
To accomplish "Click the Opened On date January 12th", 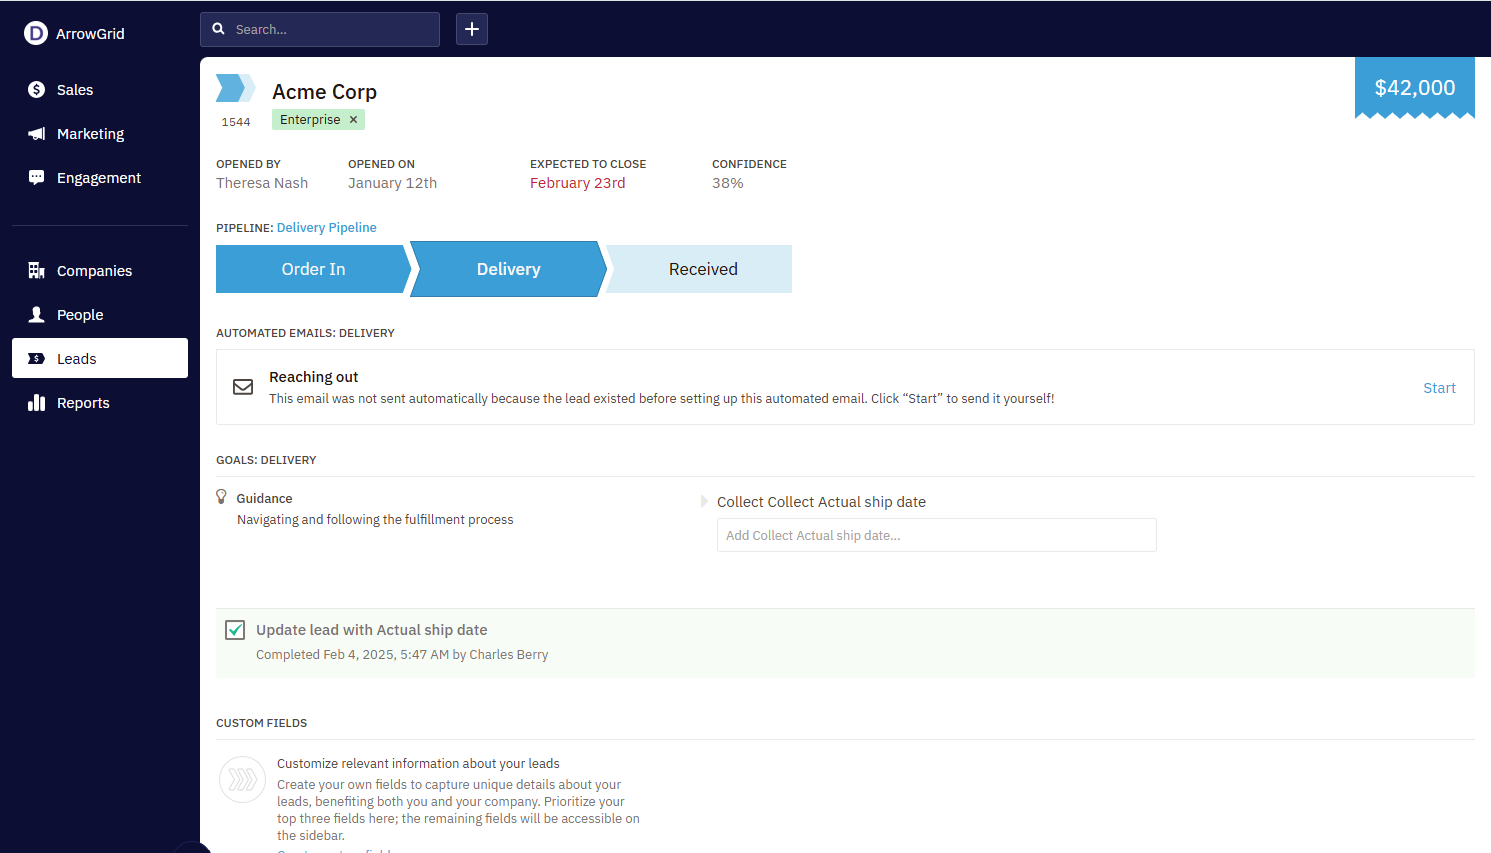I will coord(392,183).
